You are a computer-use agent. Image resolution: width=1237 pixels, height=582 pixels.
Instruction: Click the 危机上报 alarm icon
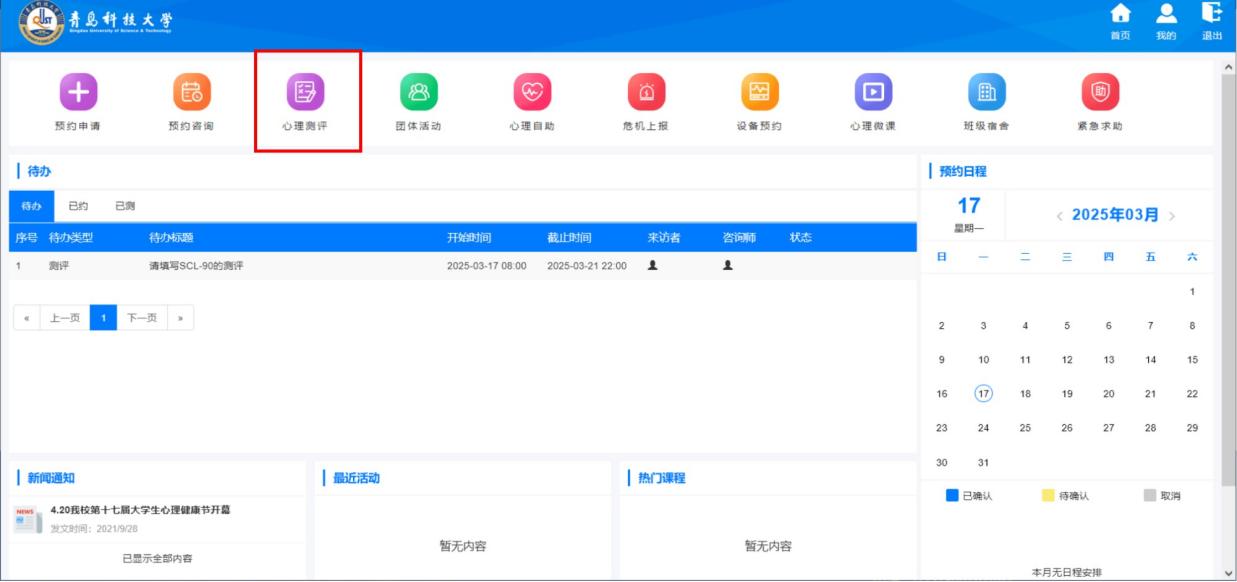645,92
